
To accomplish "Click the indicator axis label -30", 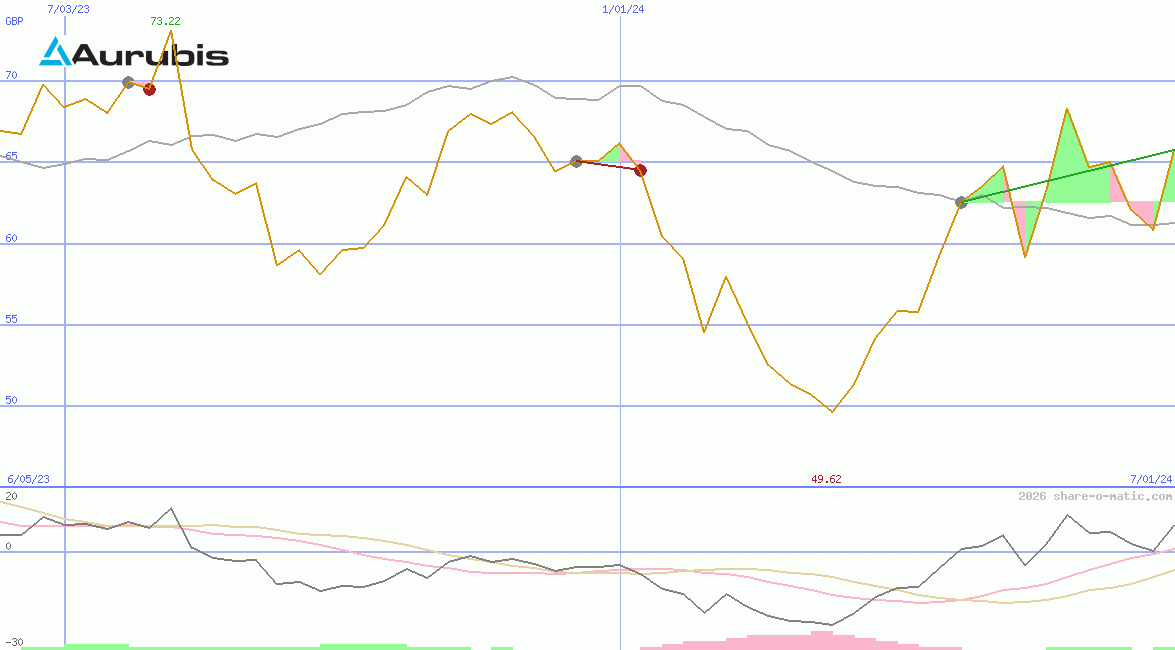I will click(x=13, y=643).
